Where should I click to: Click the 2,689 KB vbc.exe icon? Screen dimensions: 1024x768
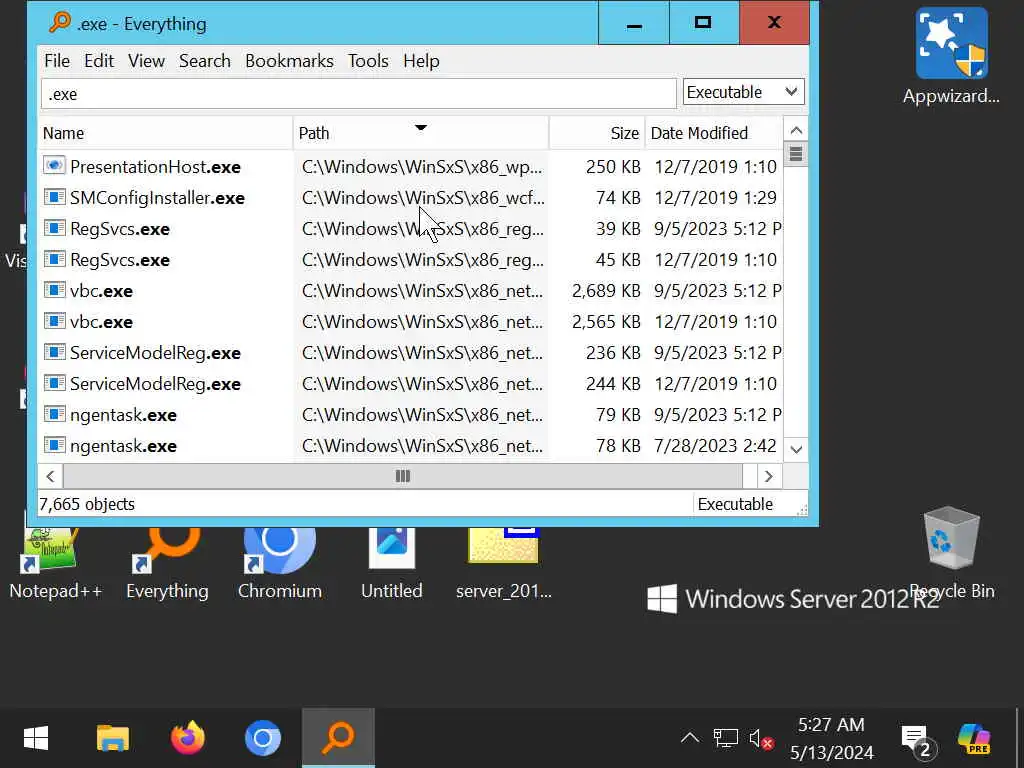point(54,290)
